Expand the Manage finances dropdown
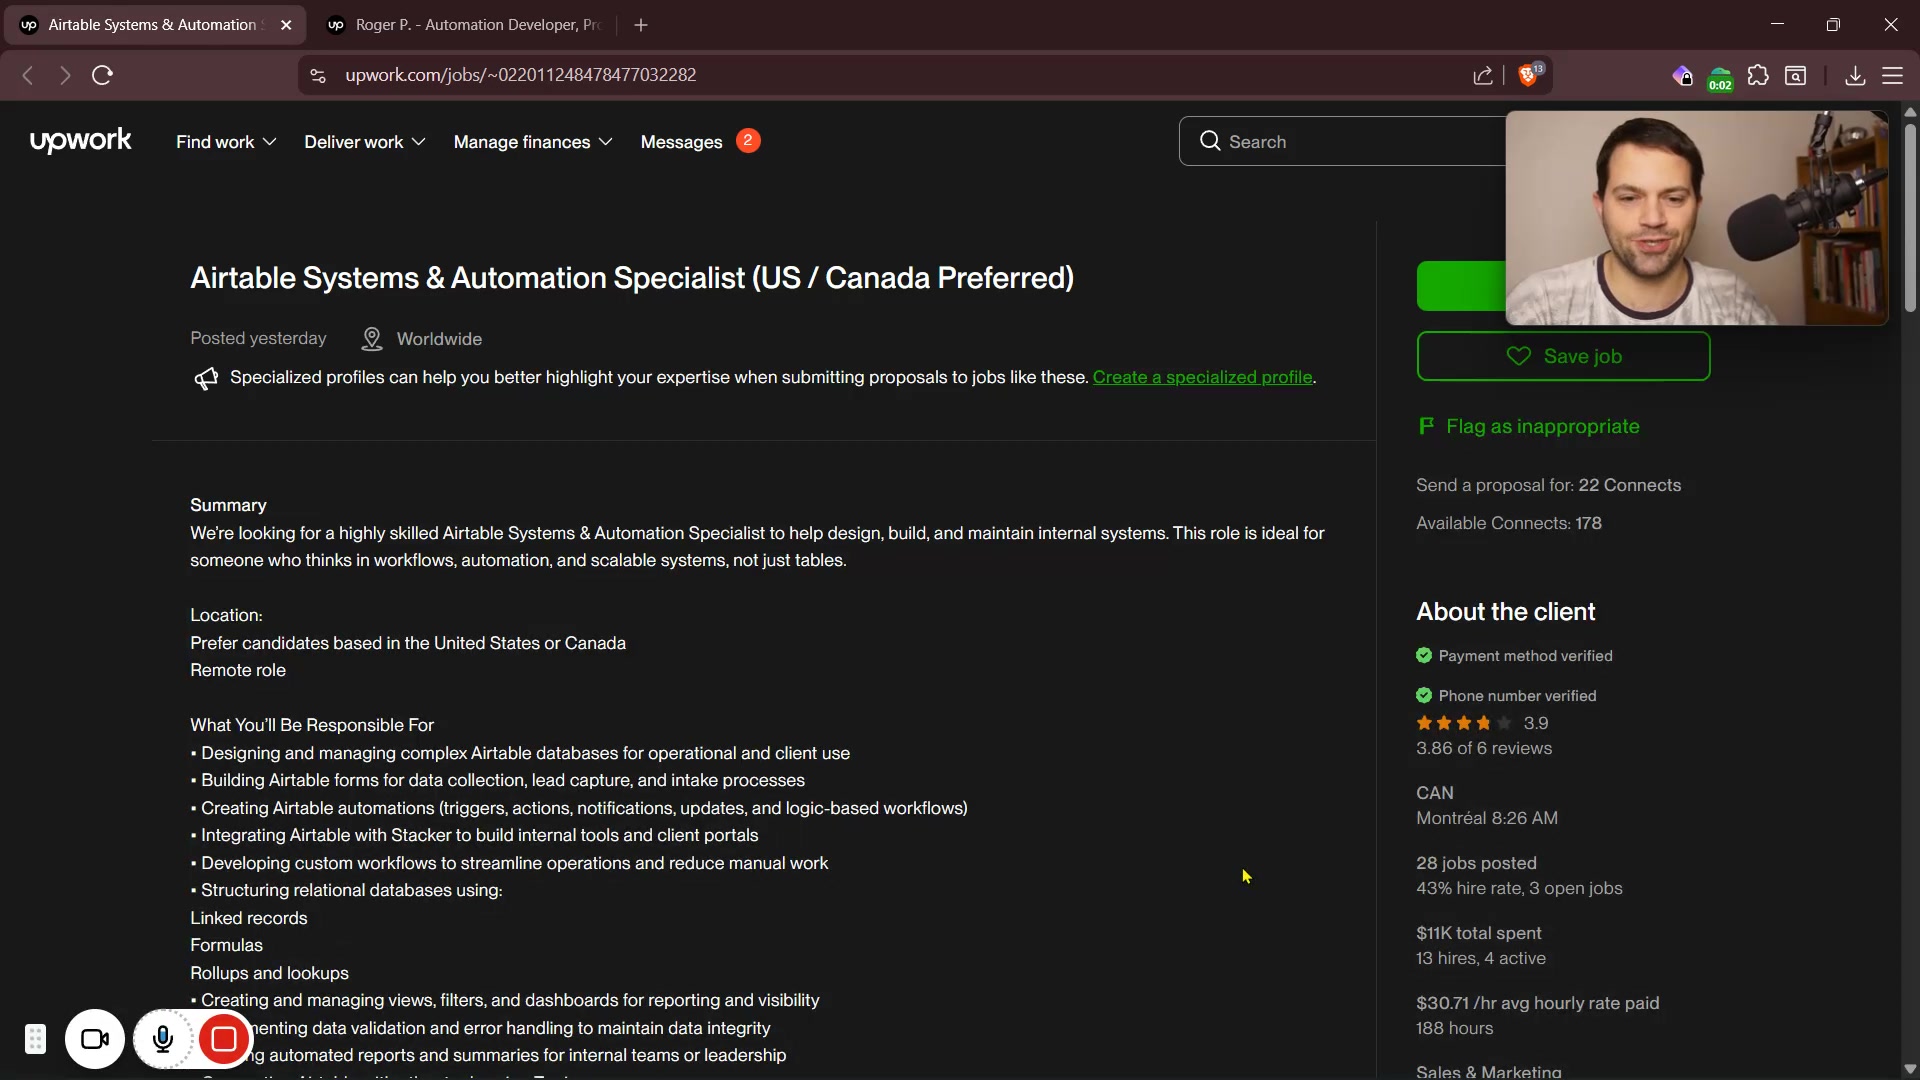 click(x=533, y=142)
